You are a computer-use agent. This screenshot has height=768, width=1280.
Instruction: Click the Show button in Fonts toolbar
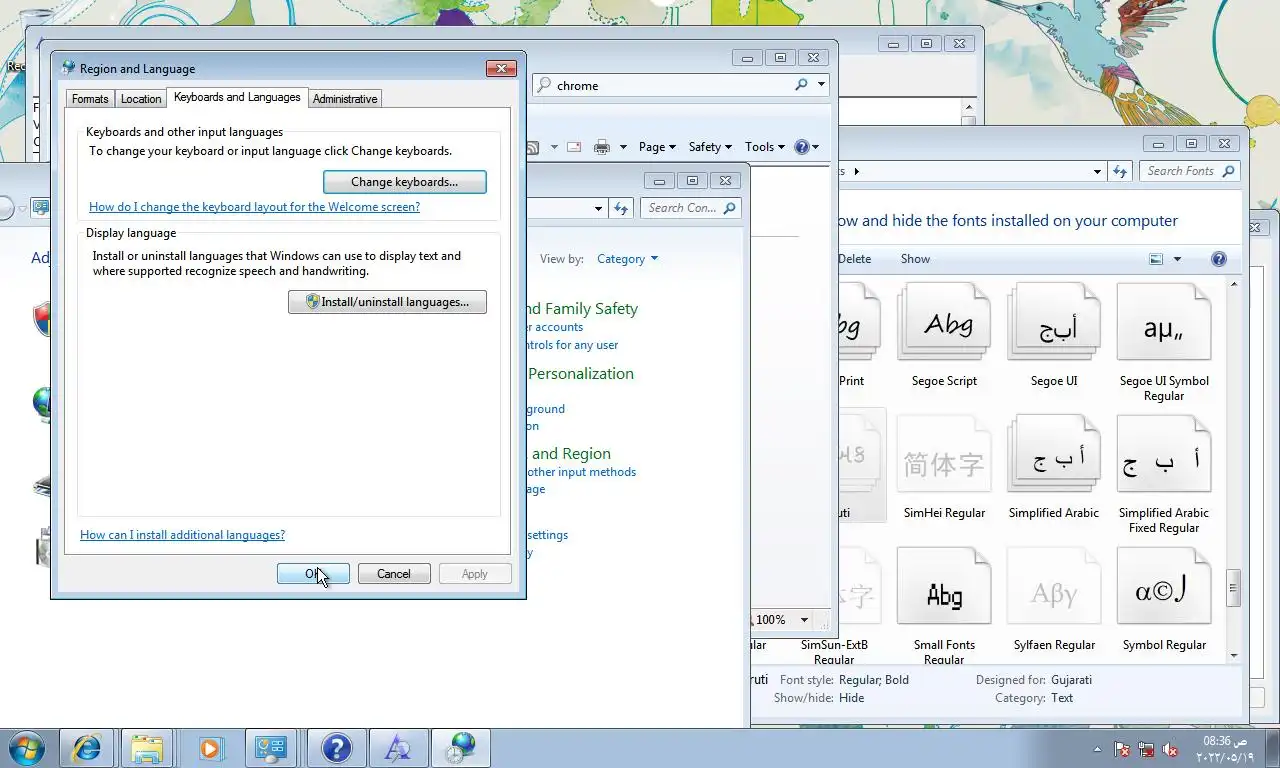point(915,259)
